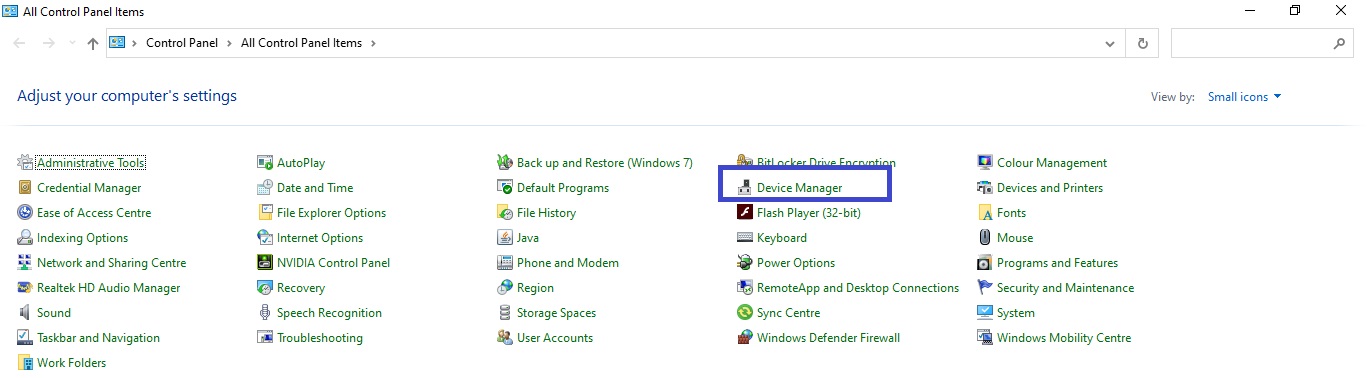Image resolution: width=1370 pixels, height=378 pixels.
Task: Click the Speech Recognition microphone icon
Action: tap(265, 313)
